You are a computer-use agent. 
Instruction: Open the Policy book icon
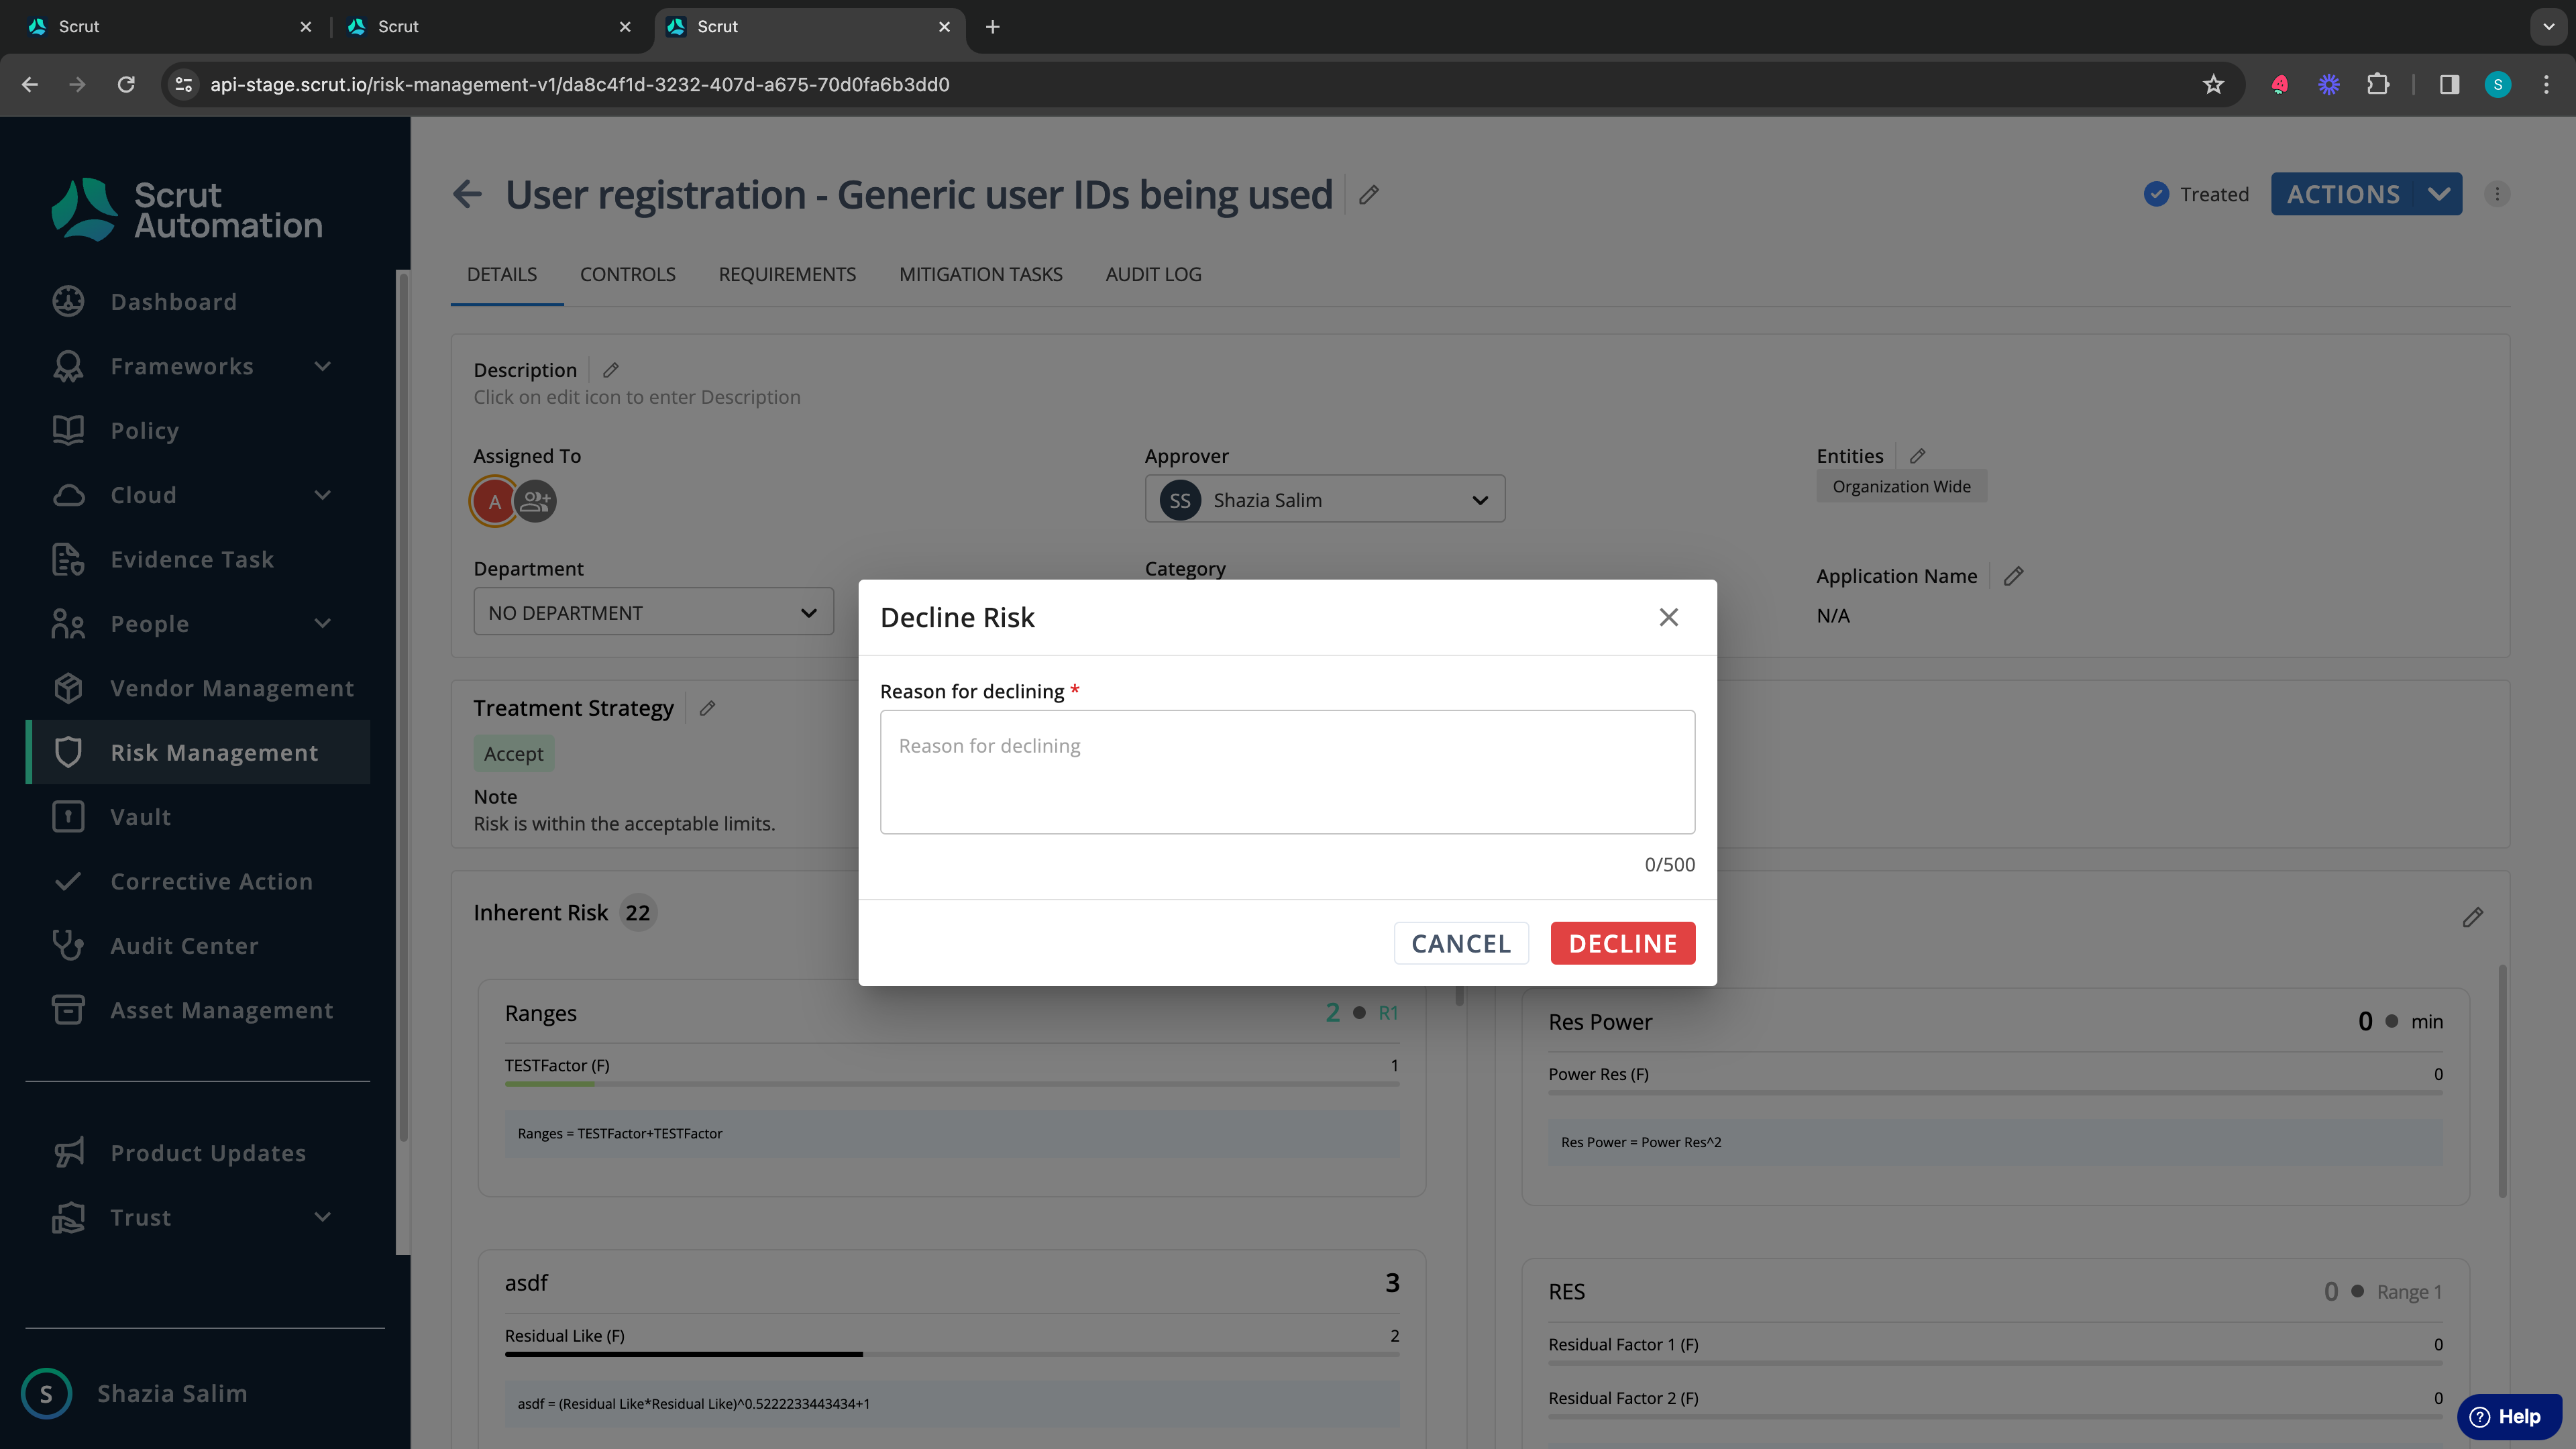68,430
